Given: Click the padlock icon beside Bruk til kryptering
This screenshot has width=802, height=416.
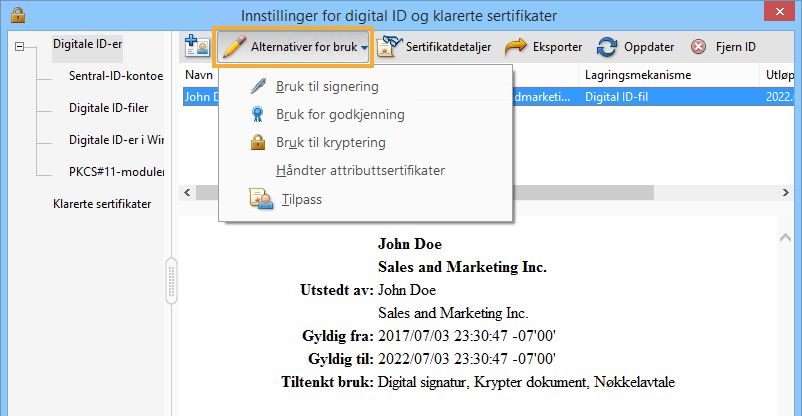Looking at the screenshot, I should [258, 142].
